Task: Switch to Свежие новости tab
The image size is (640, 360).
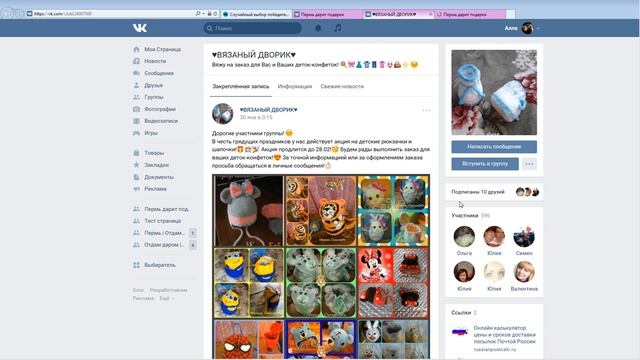Action: pyautogui.click(x=342, y=87)
